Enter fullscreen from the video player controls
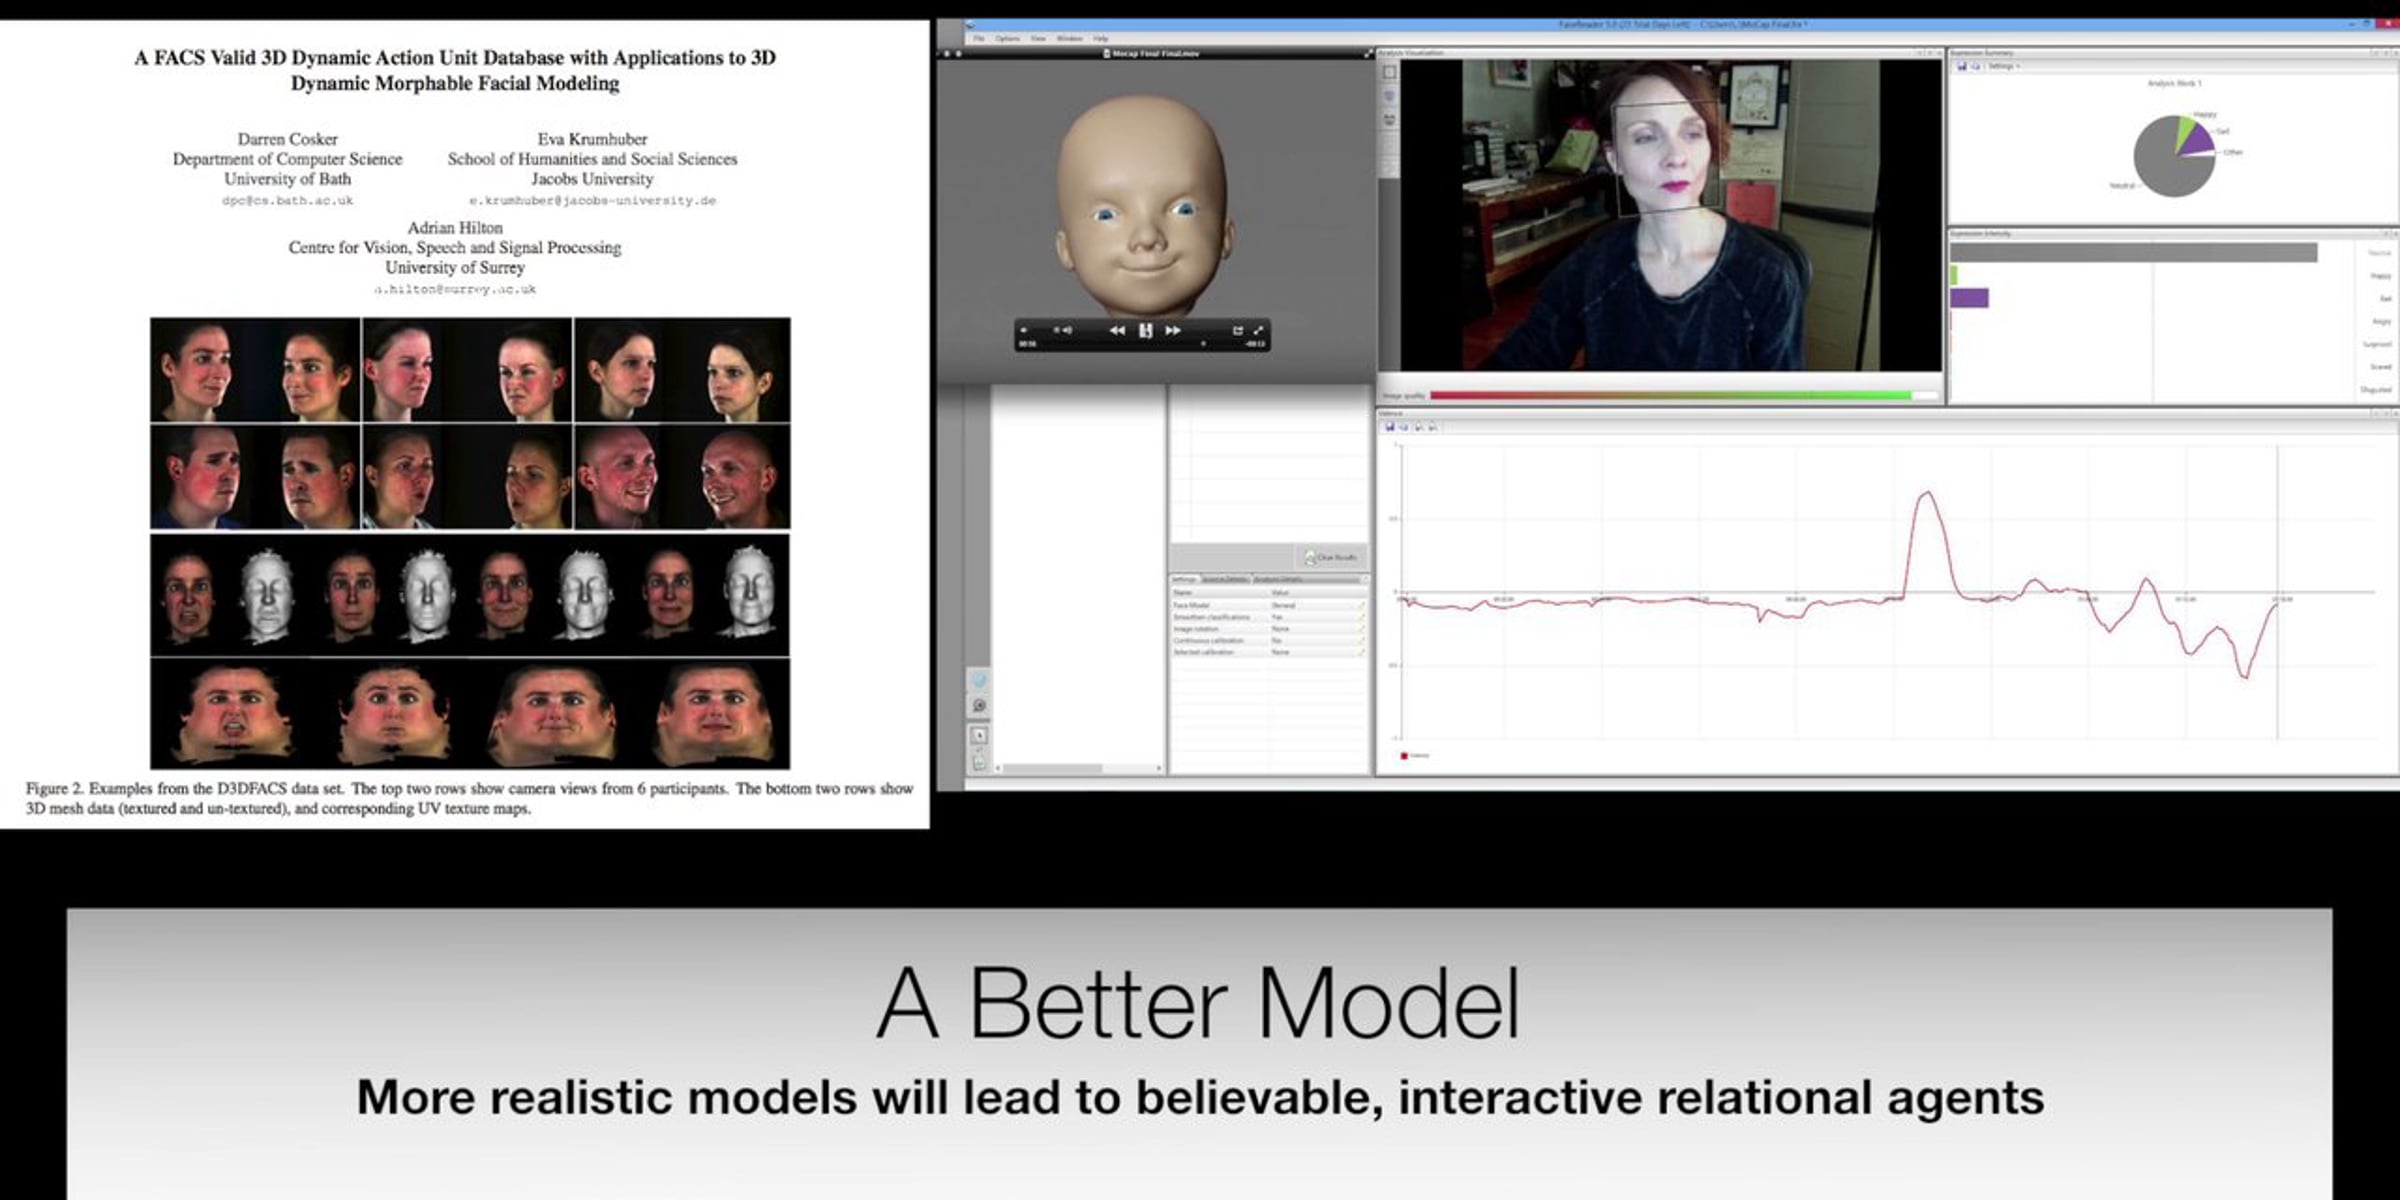The width and height of the screenshot is (2400, 1200). [1258, 330]
